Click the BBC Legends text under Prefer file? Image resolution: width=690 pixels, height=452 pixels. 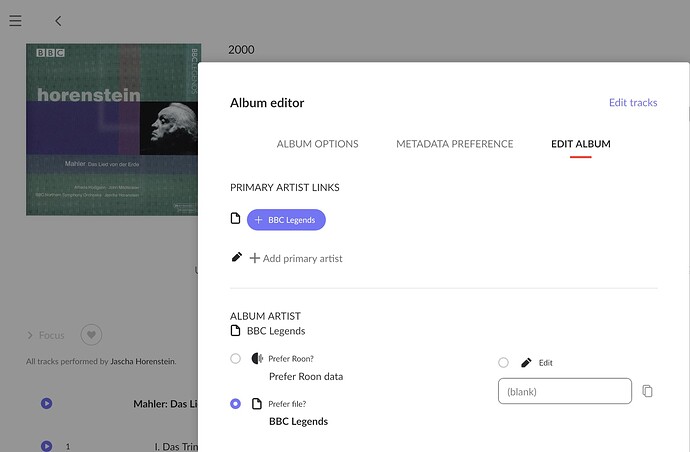[298, 421]
